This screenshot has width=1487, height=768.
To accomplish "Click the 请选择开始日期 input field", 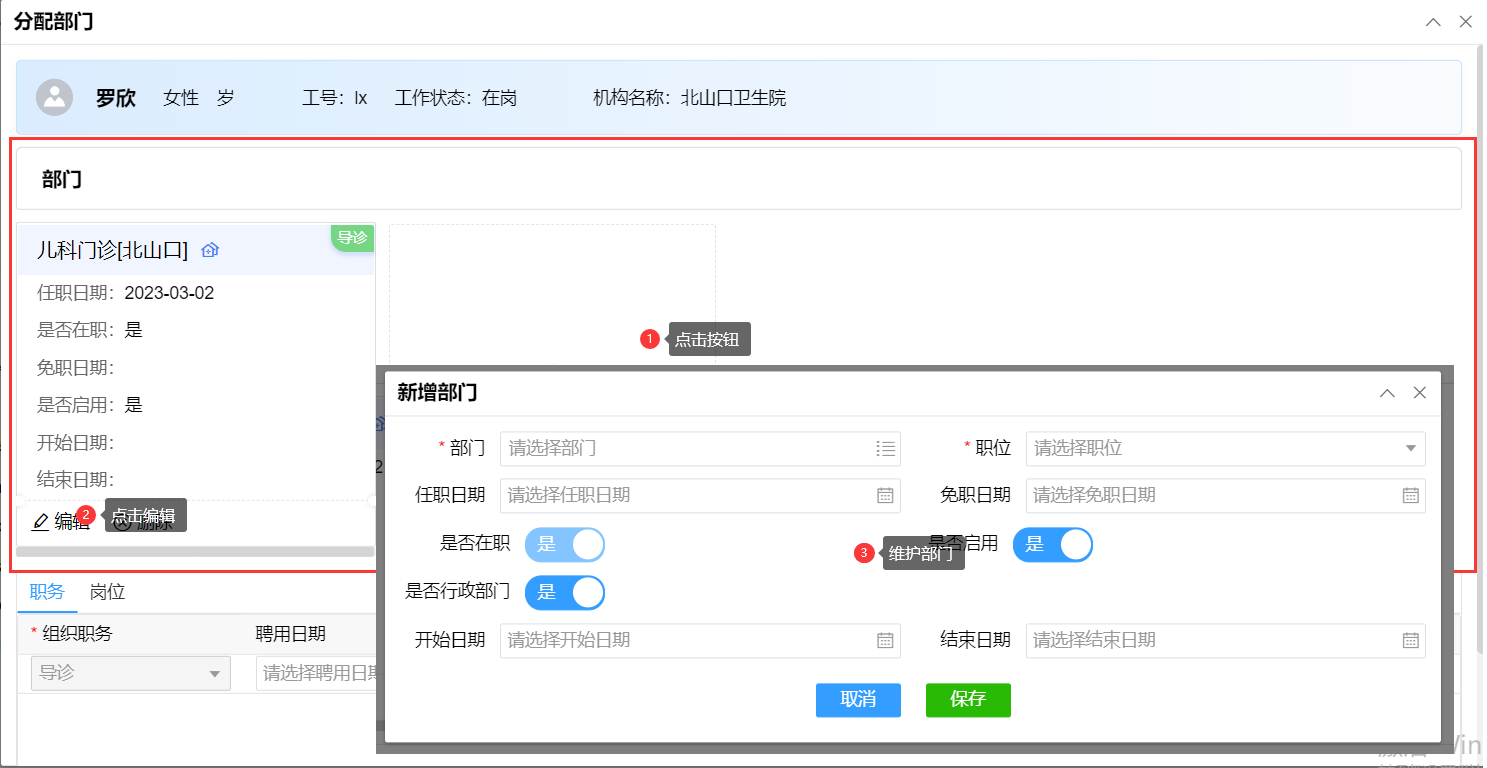I will pos(700,640).
